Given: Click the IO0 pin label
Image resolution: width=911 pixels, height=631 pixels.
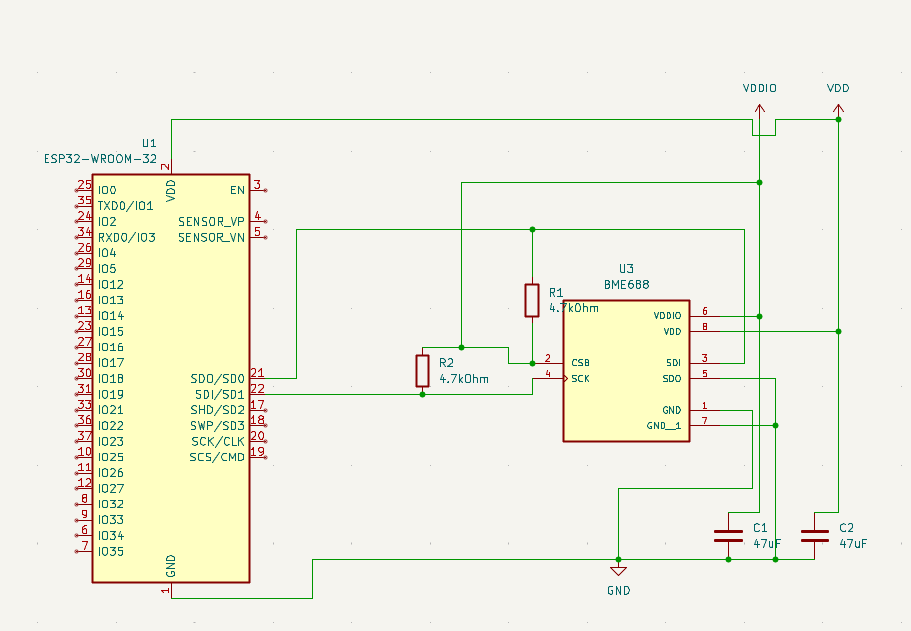Looking at the screenshot, I should (x=107, y=190).
